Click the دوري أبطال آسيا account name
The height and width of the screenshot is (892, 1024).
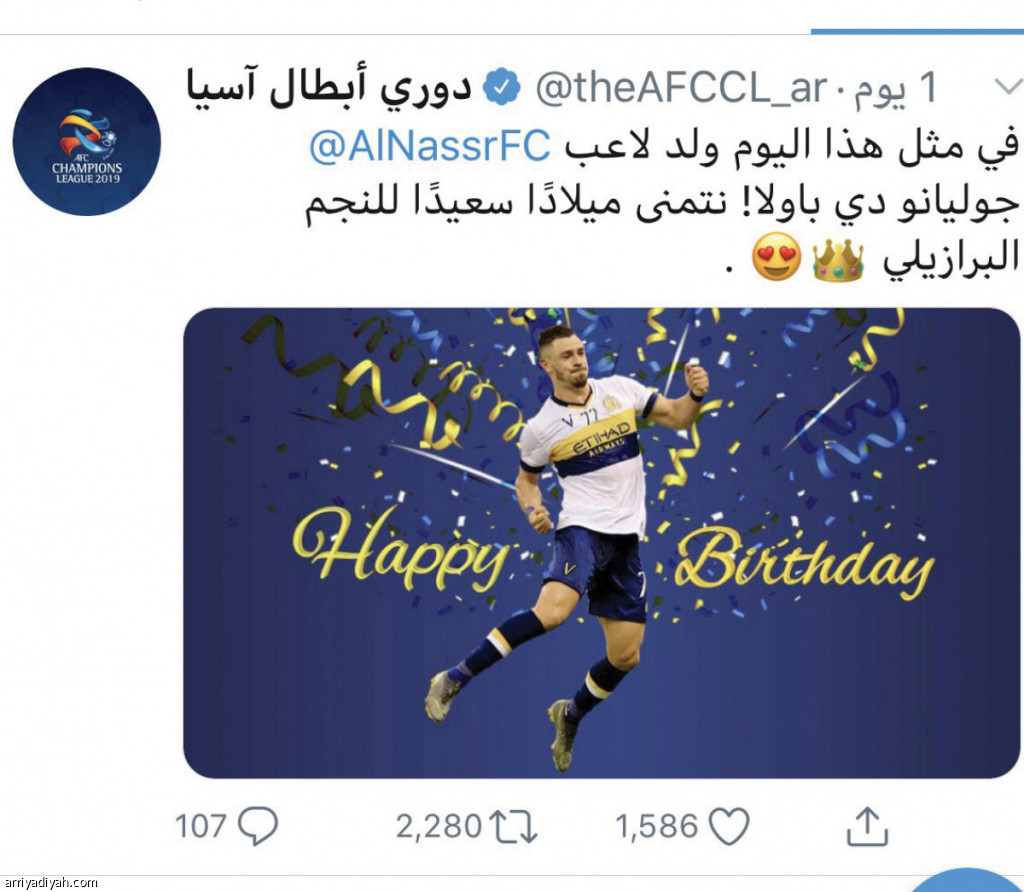(329, 88)
